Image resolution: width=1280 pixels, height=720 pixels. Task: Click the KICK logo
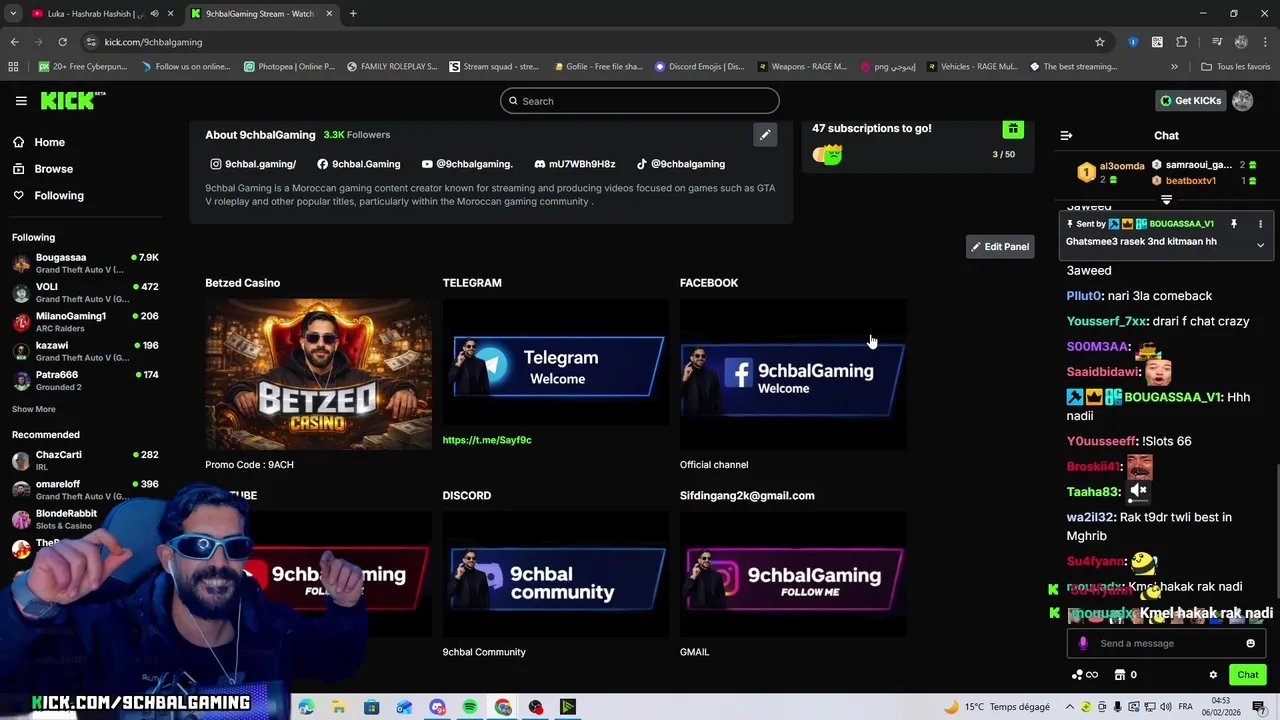[72, 100]
